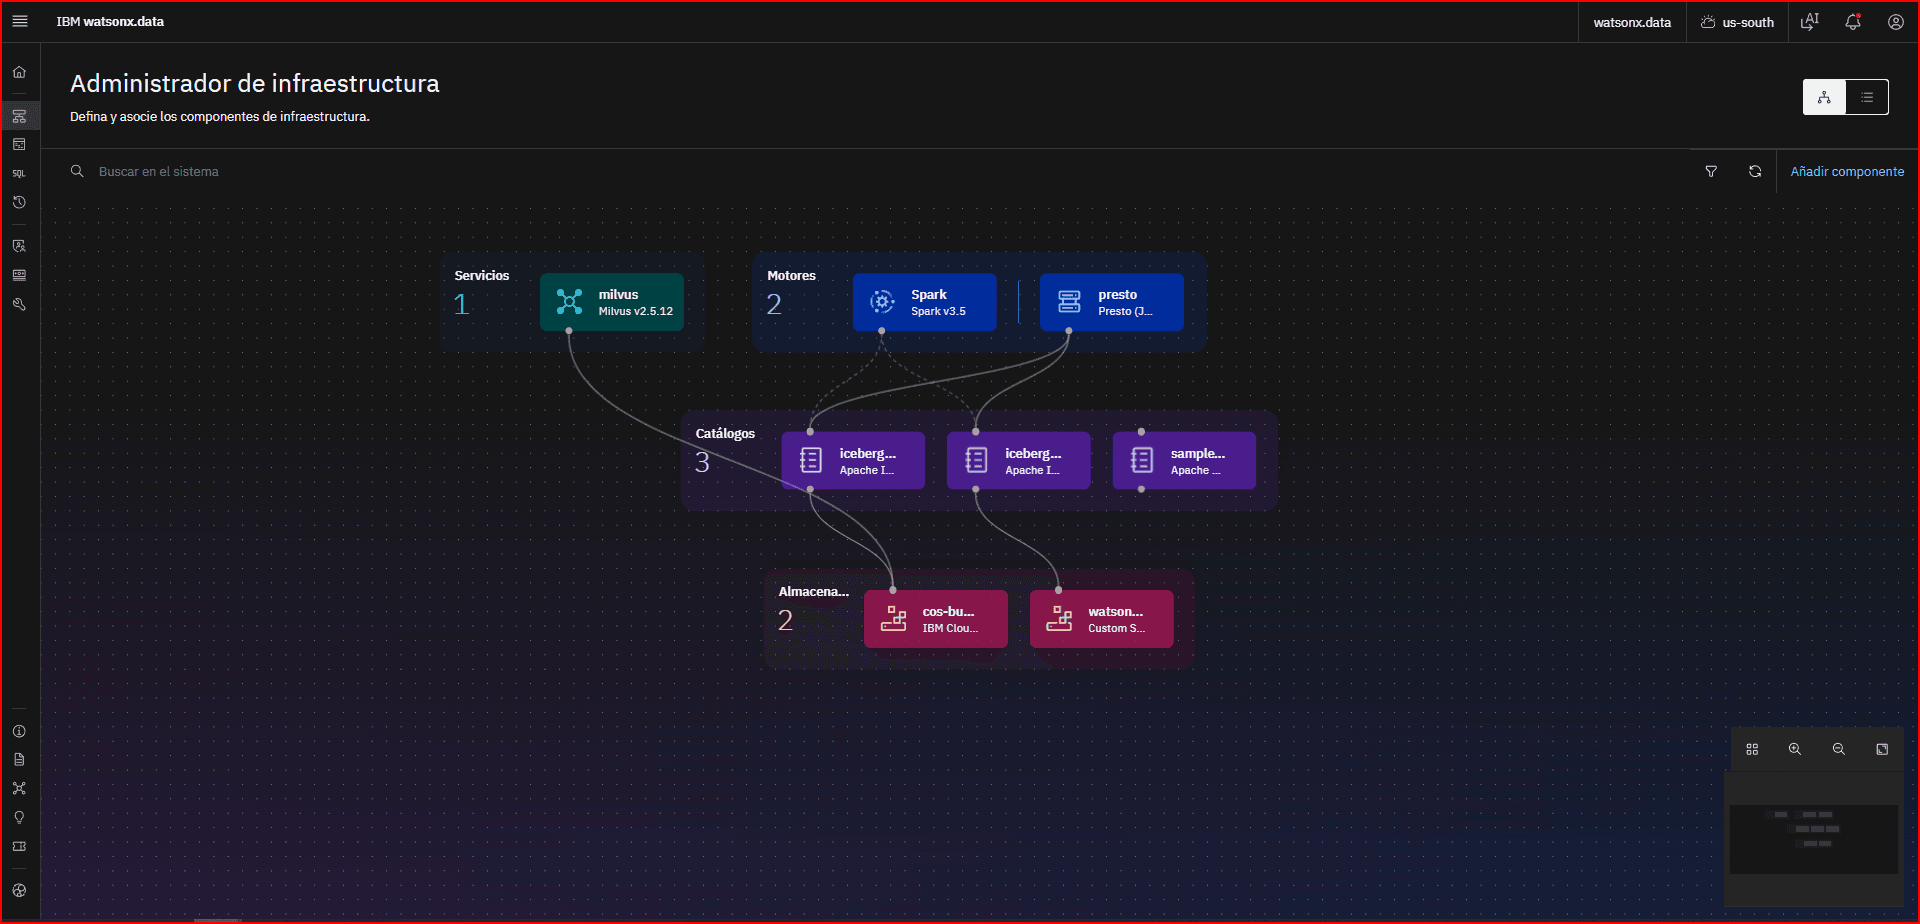Select the Spark engine node
The image size is (1920, 924).
pyautogui.click(x=925, y=302)
